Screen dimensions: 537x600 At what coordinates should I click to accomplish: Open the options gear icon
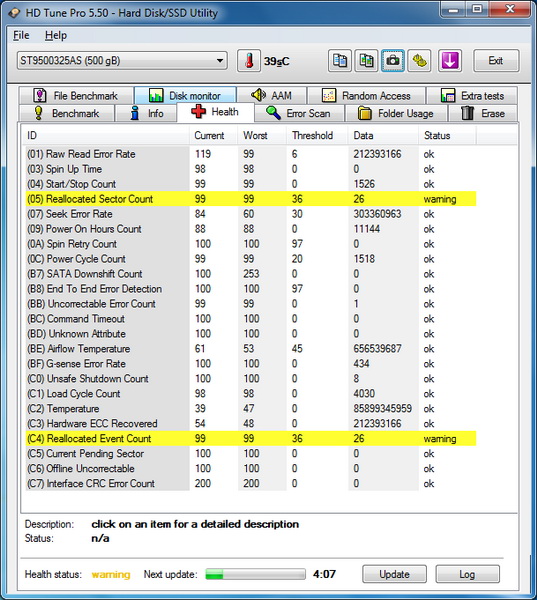coord(419,60)
